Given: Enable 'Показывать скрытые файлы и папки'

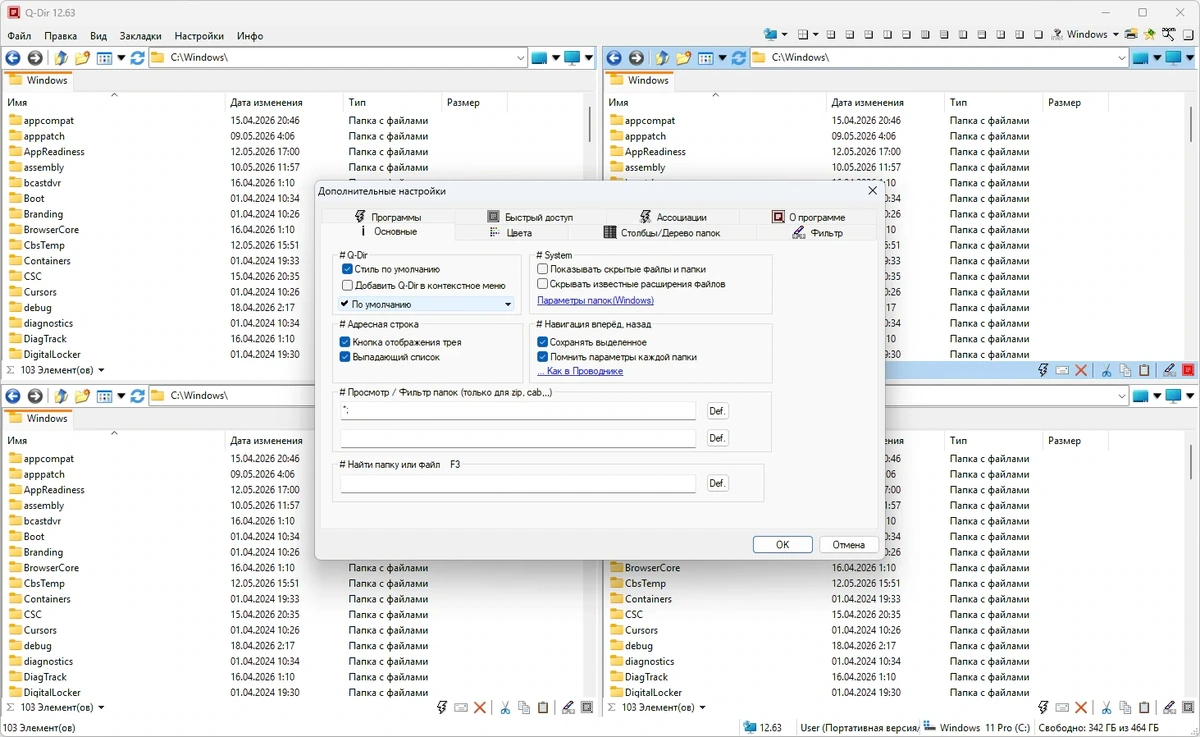Looking at the screenshot, I should [543, 269].
